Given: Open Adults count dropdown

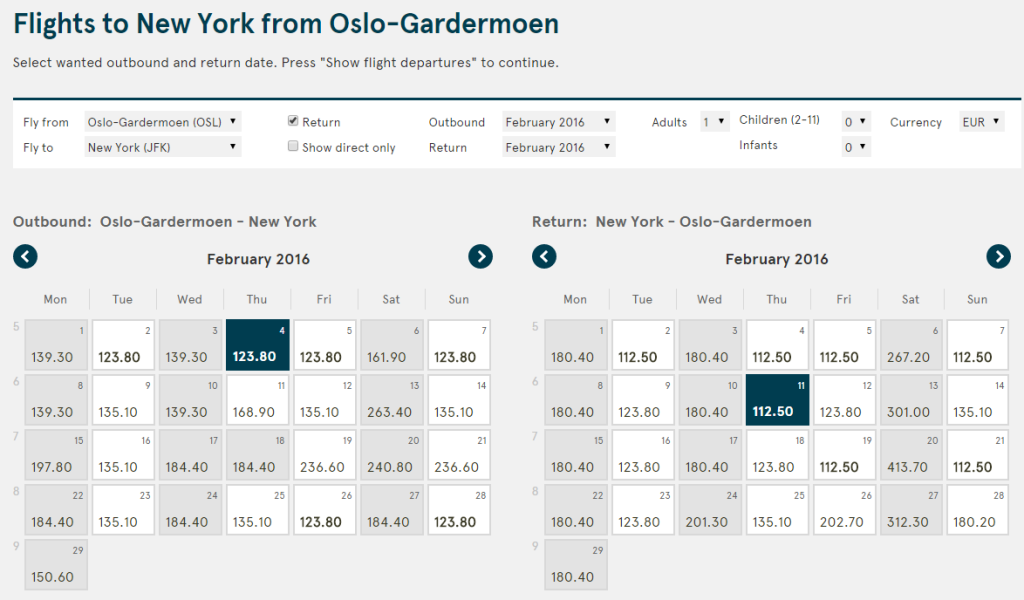Looking at the screenshot, I should click(714, 121).
